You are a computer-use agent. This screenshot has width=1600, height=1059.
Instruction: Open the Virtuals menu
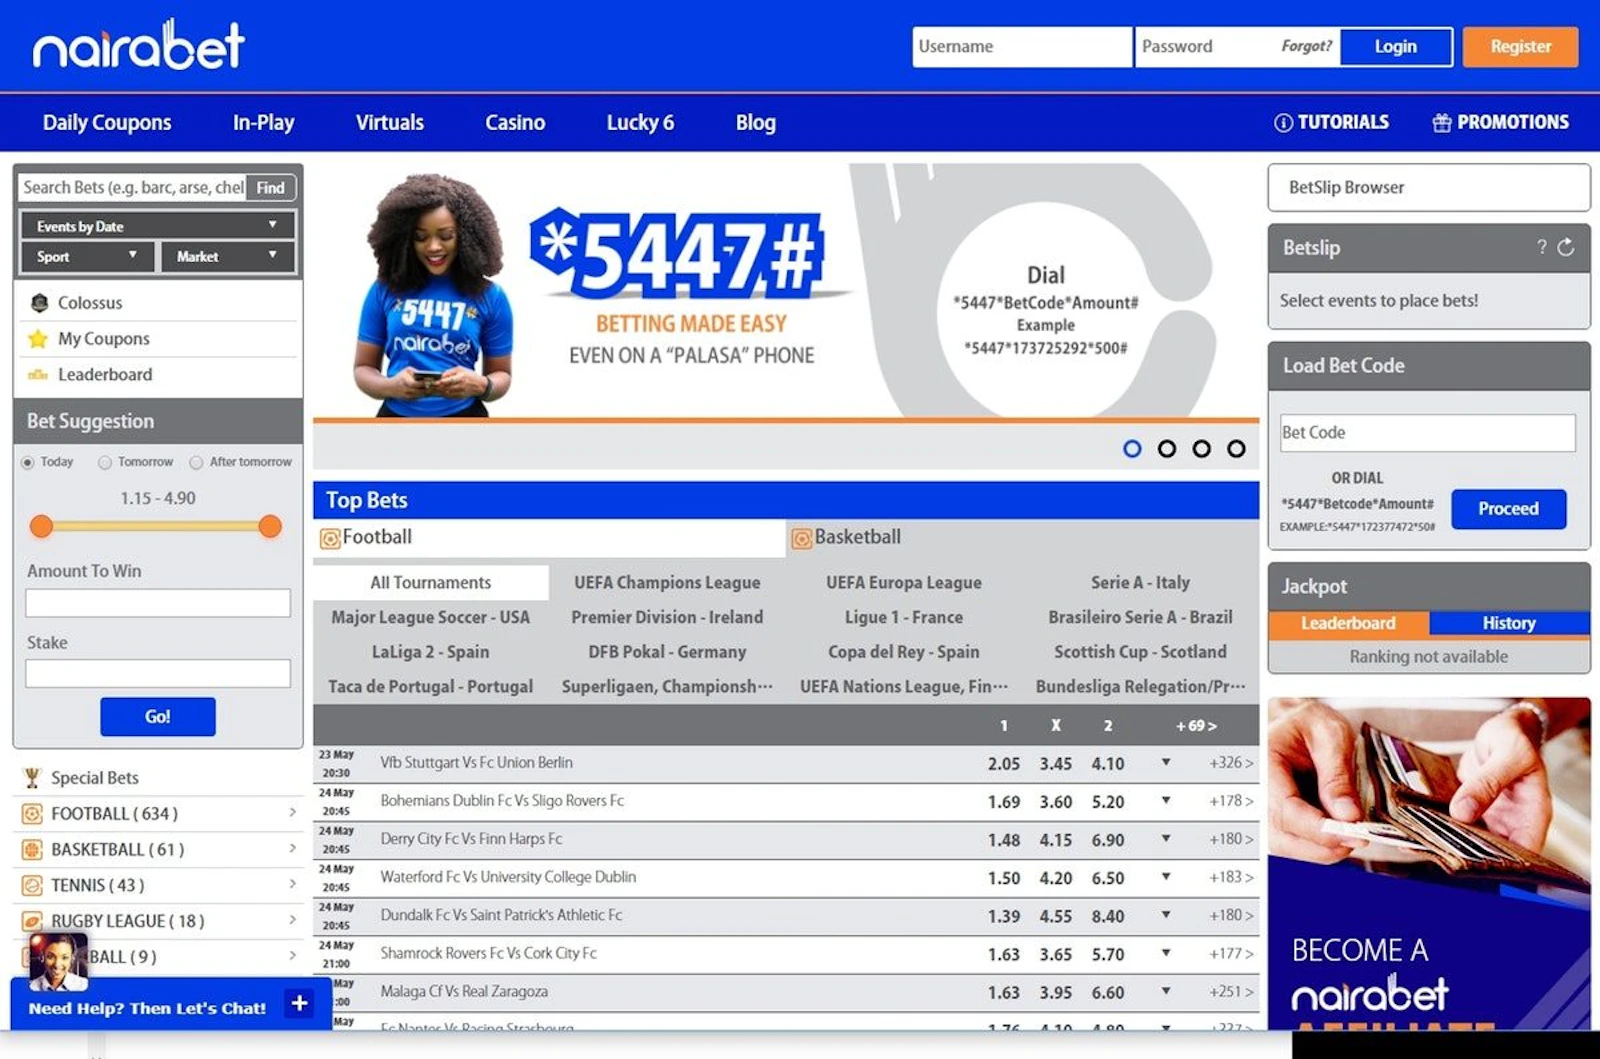(x=390, y=122)
